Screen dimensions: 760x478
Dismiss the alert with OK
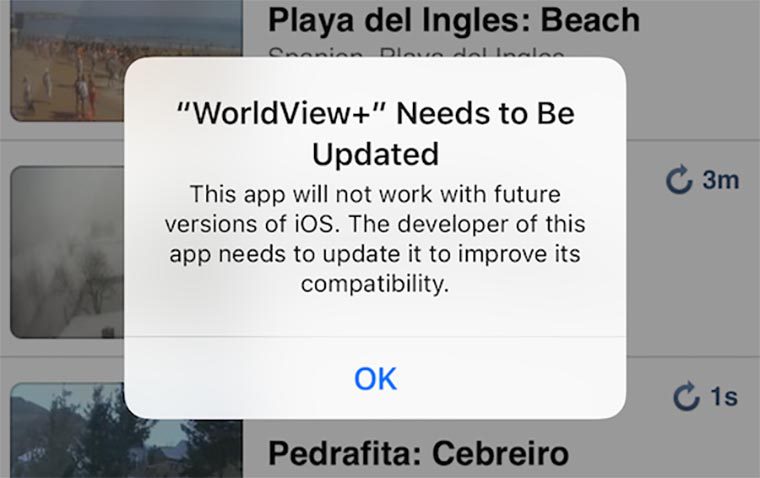point(375,379)
